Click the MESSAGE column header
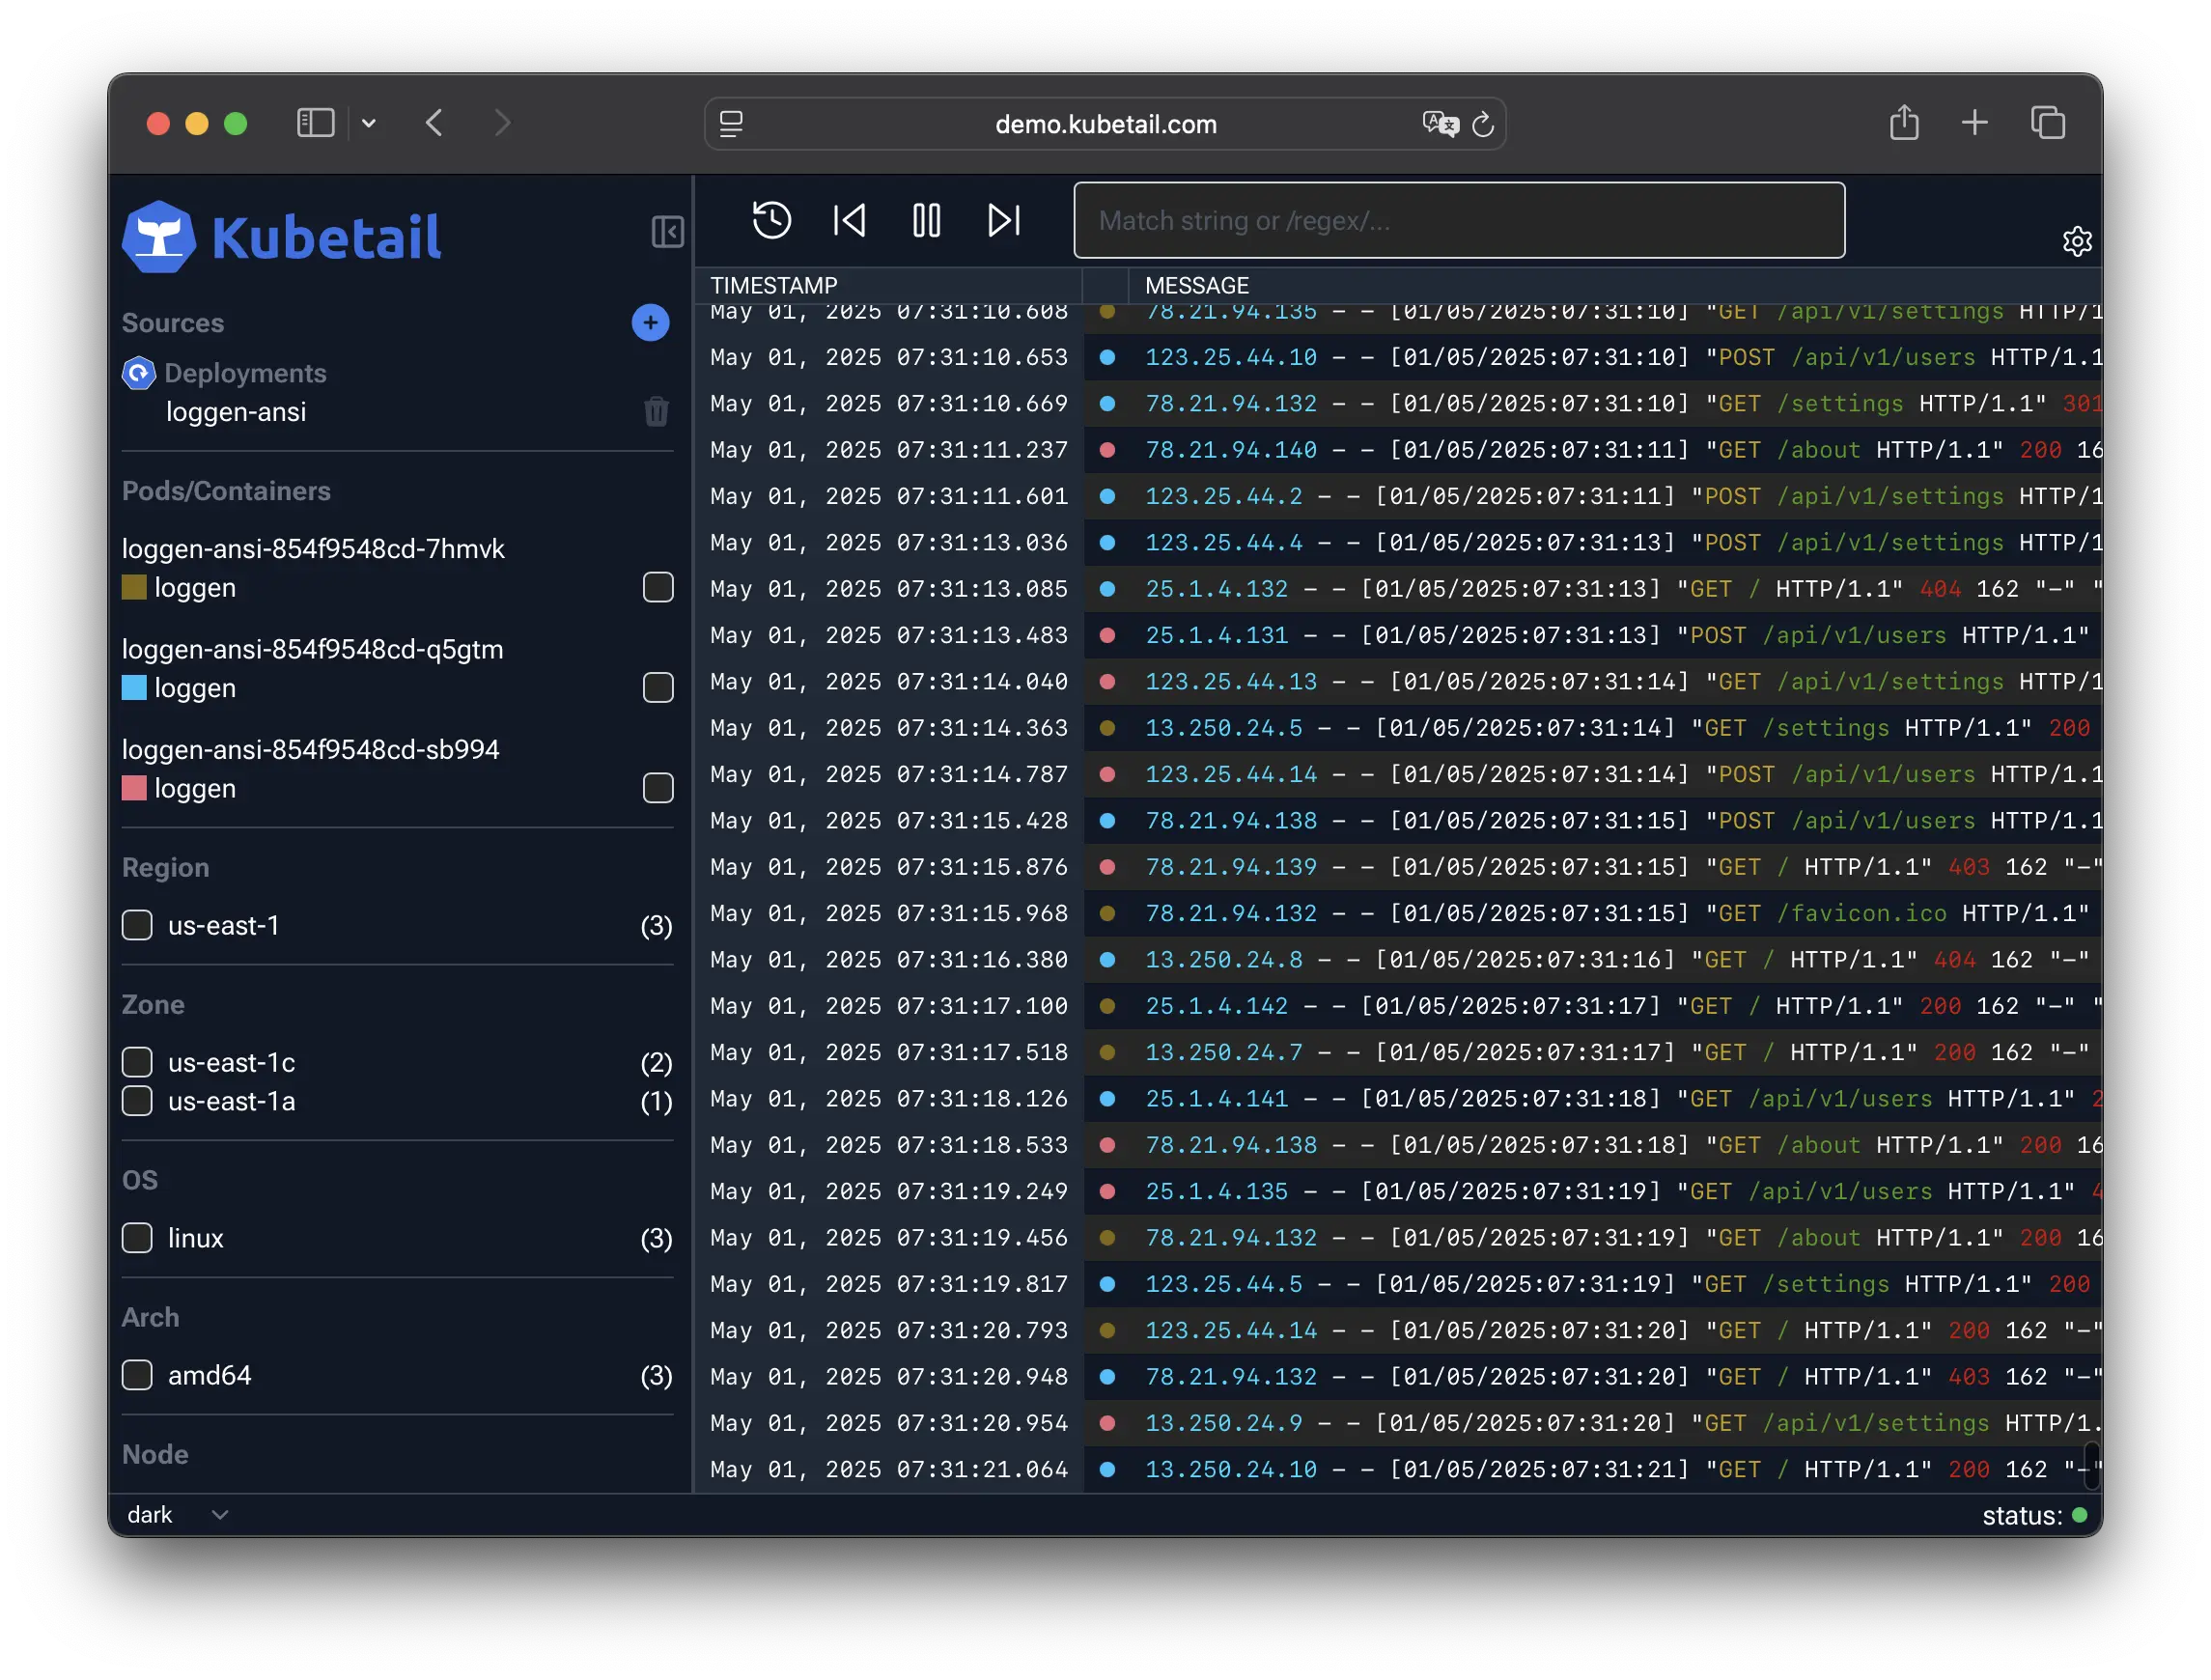The width and height of the screenshot is (2211, 1680). click(x=1196, y=285)
